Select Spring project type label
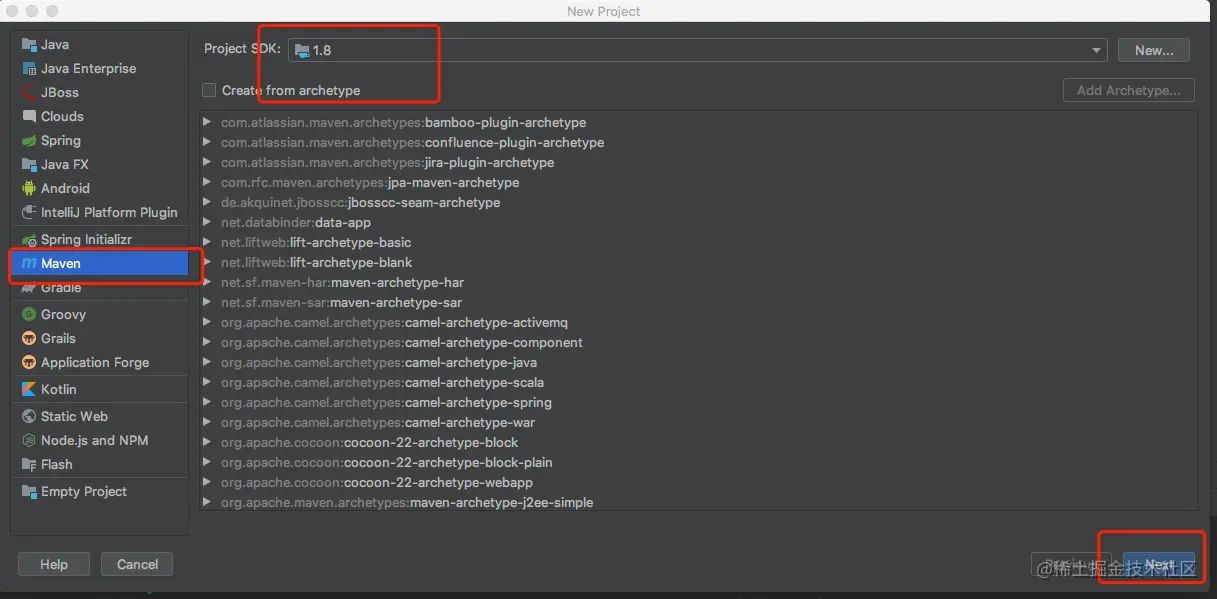Image resolution: width=1217 pixels, height=599 pixels. click(x=61, y=141)
